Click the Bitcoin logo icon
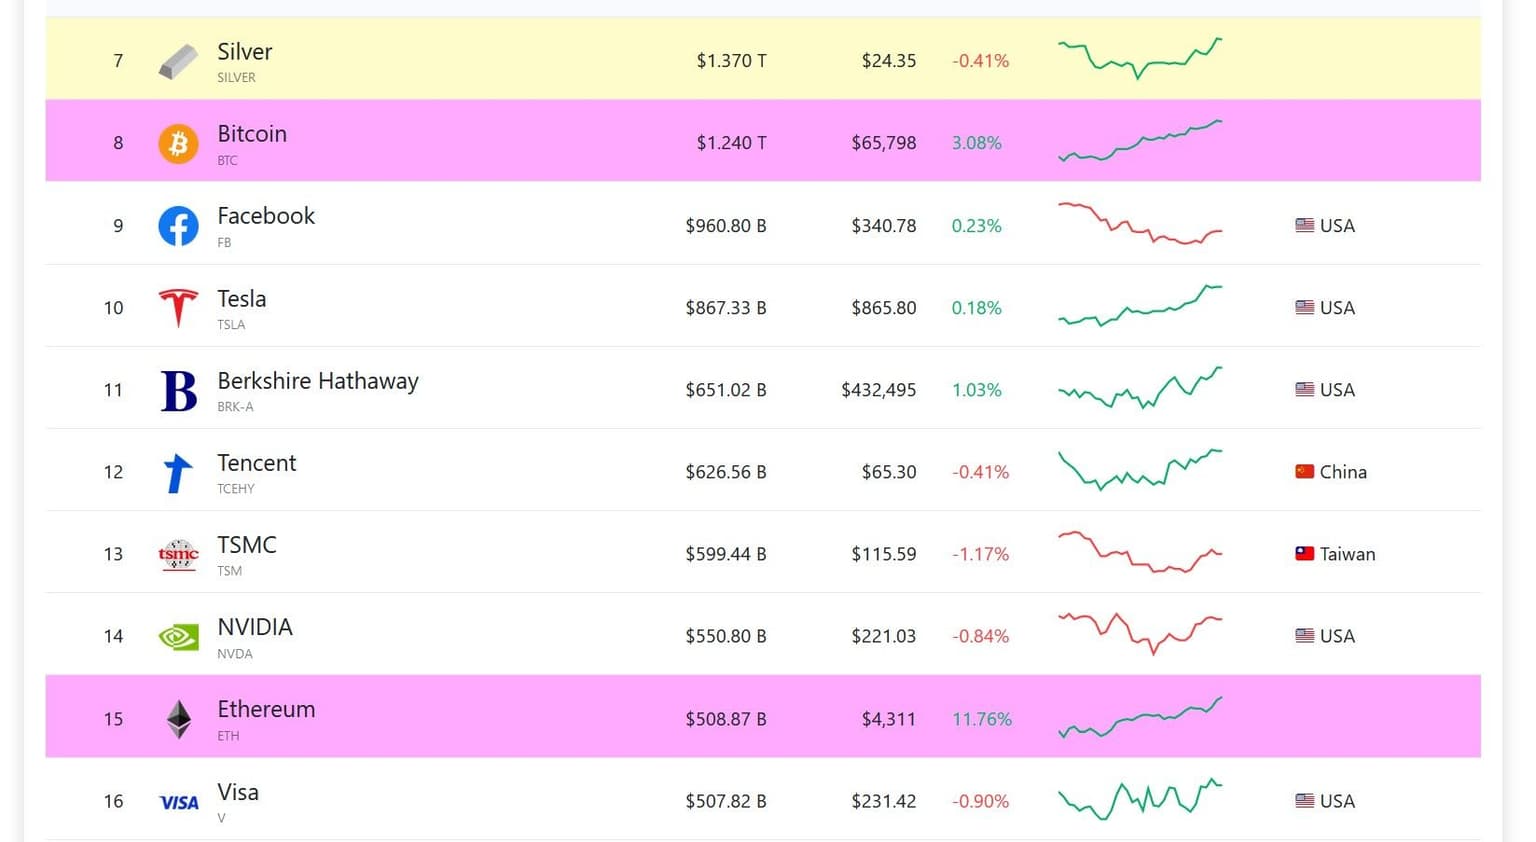1536x842 pixels. [x=178, y=144]
